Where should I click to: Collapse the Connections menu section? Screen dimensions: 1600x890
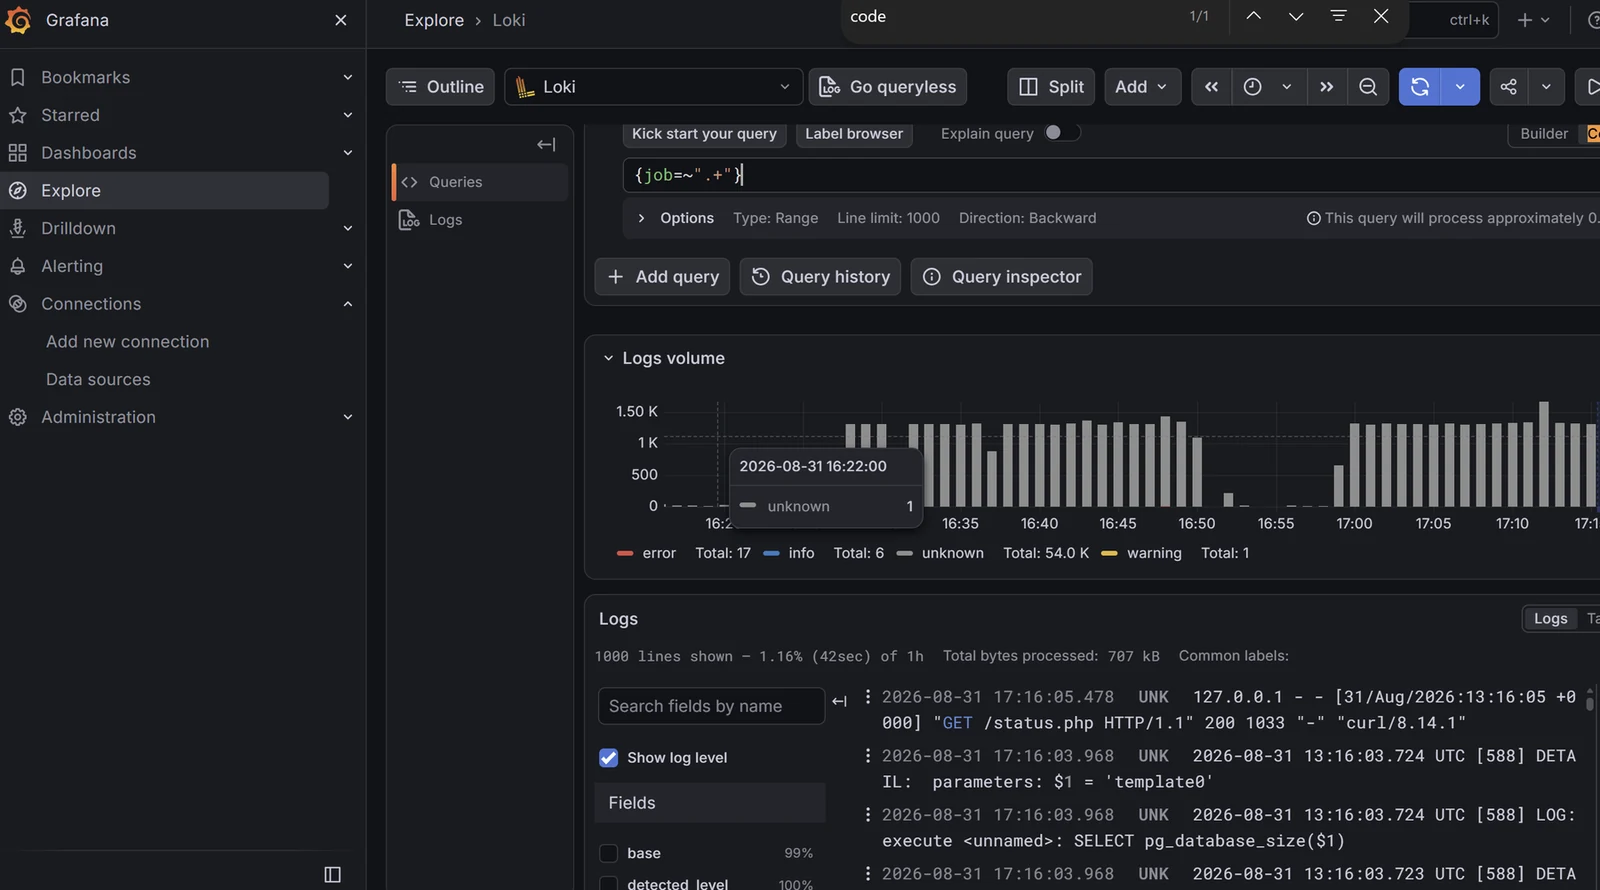pyautogui.click(x=348, y=304)
